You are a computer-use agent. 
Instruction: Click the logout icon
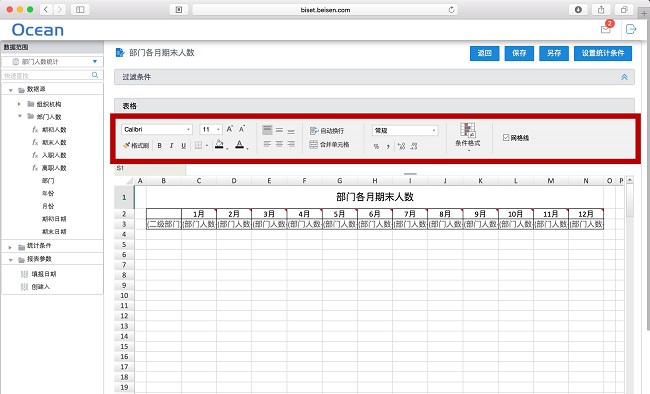tap(631, 29)
